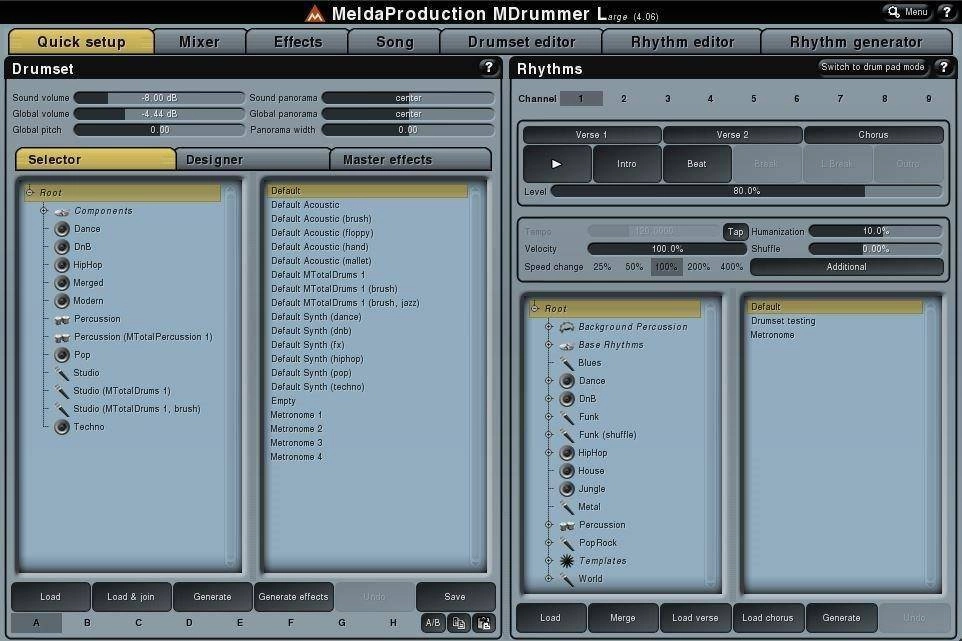Click the Studio drumset drumstick icon
This screenshot has width=962, height=641.
click(x=62, y=373)
